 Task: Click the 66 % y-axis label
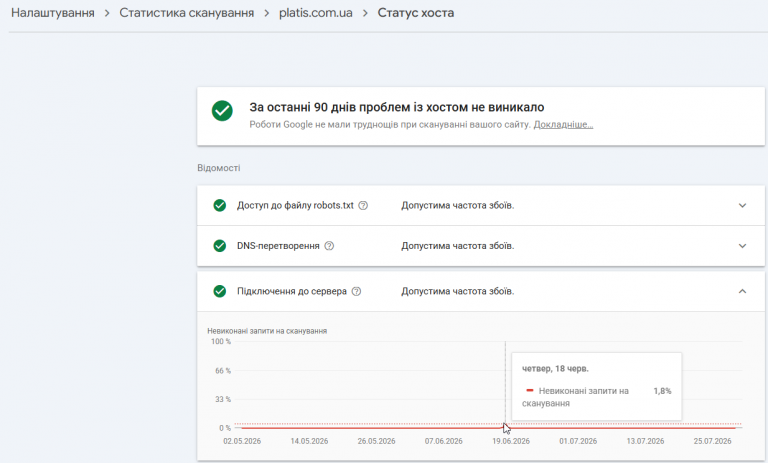coord(223,371)
